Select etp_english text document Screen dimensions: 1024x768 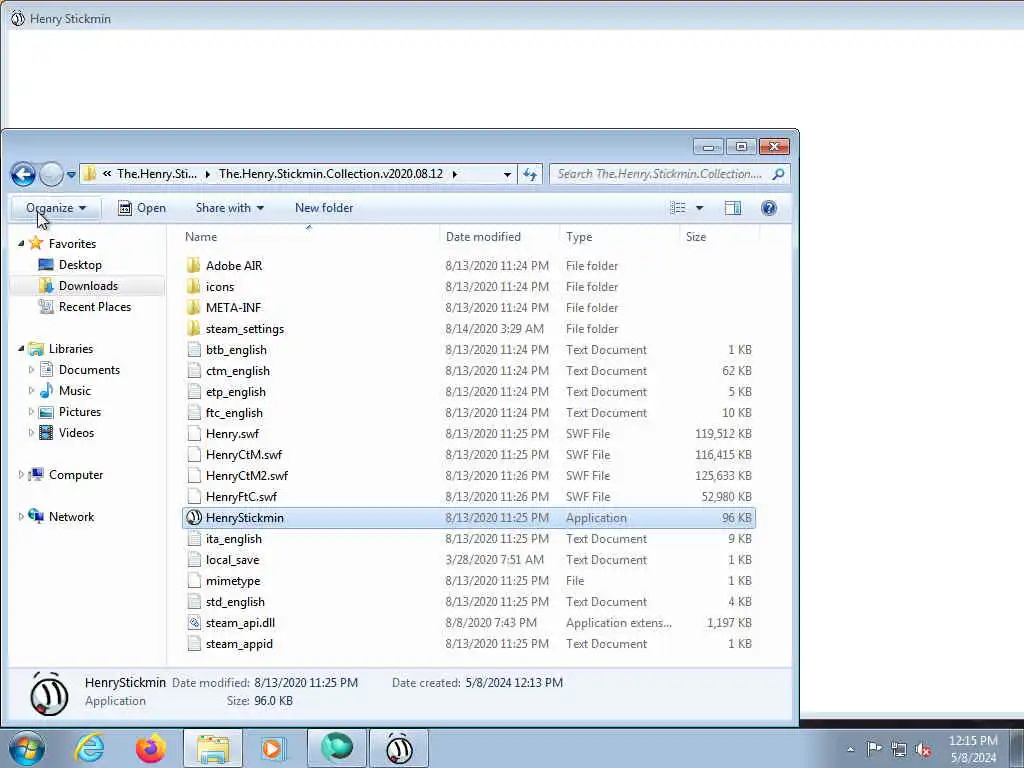(236, 391)
